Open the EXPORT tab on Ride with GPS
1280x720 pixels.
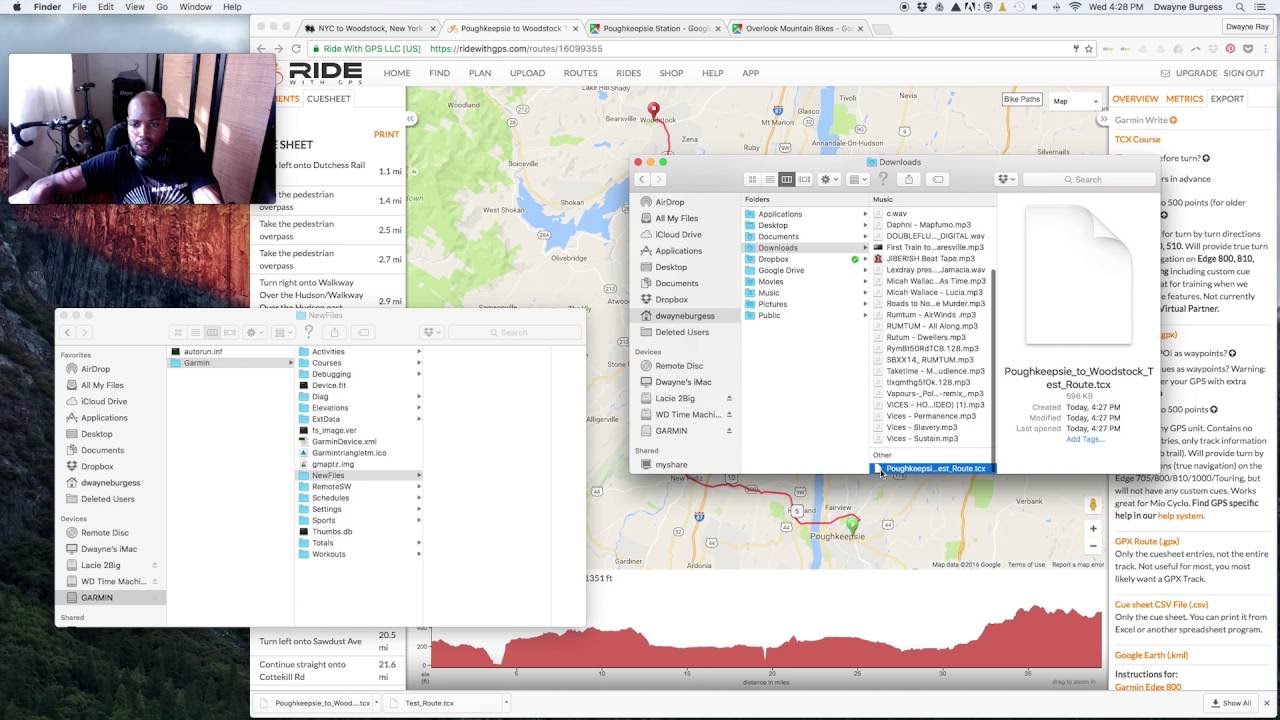1227,99
